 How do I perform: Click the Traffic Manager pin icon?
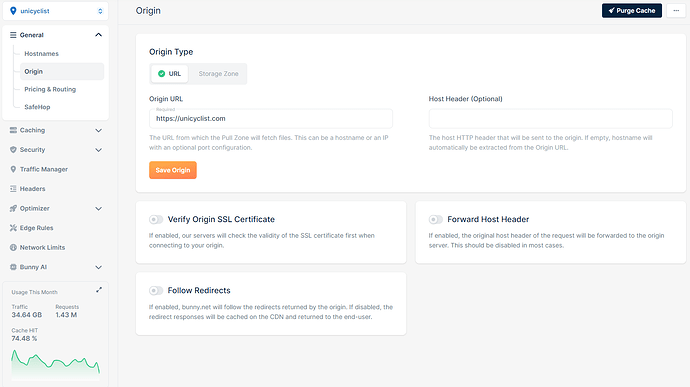(13, 169)
